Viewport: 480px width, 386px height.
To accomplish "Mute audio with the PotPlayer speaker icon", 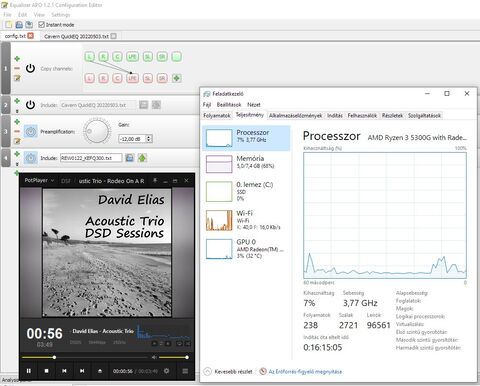I will point(154,357).
